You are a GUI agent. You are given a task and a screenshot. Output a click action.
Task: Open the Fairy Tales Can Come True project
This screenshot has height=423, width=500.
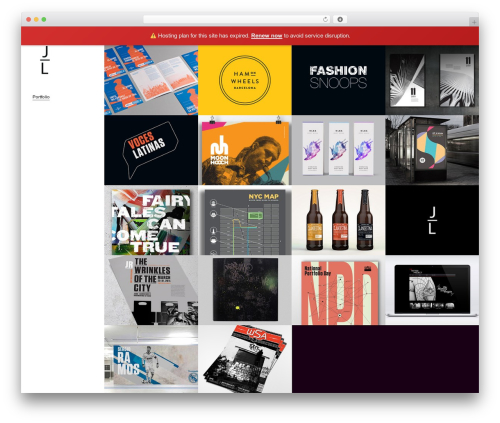coord(151,220)
